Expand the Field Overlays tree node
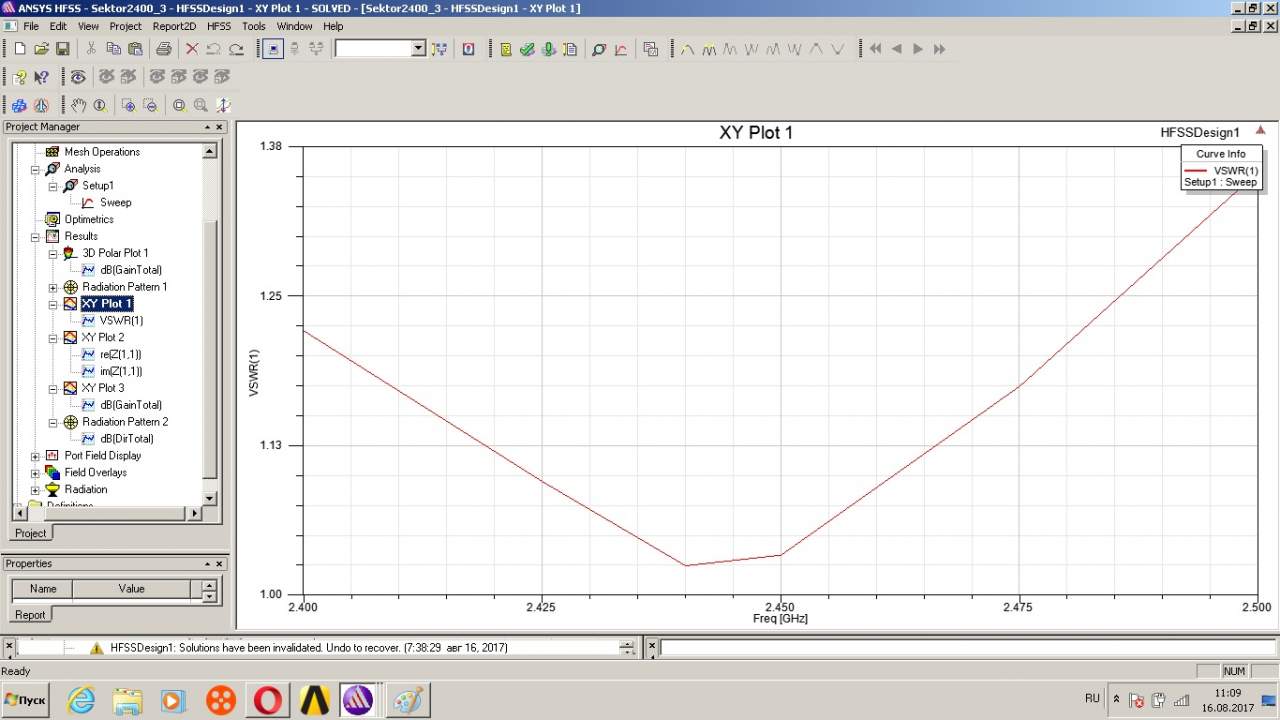 tap(36, 473)
